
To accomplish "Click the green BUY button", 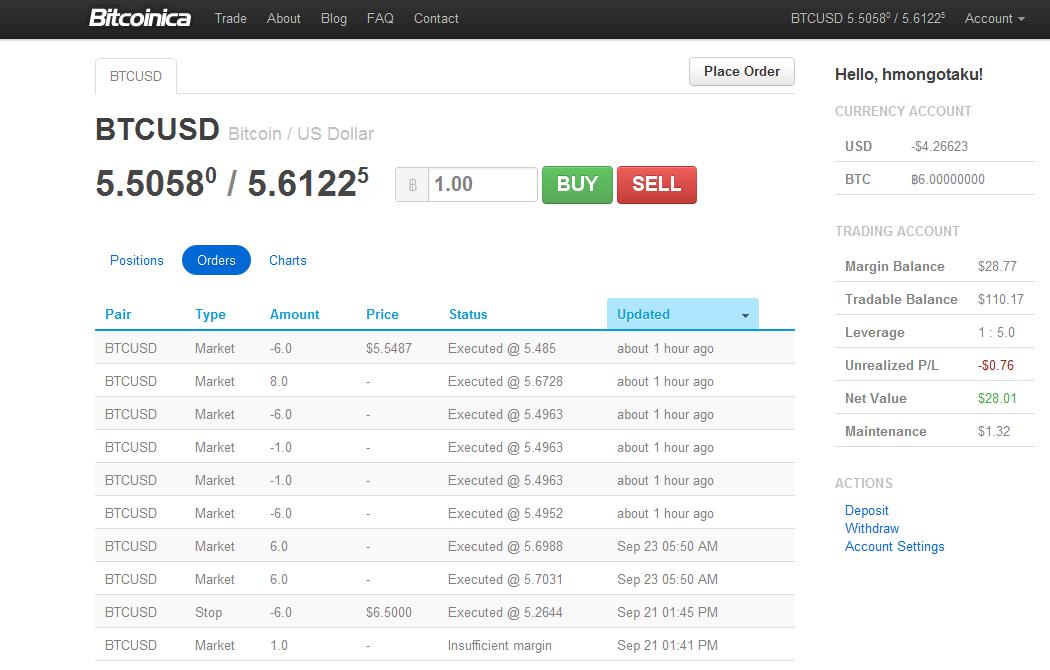I will [x=577, y=185].
